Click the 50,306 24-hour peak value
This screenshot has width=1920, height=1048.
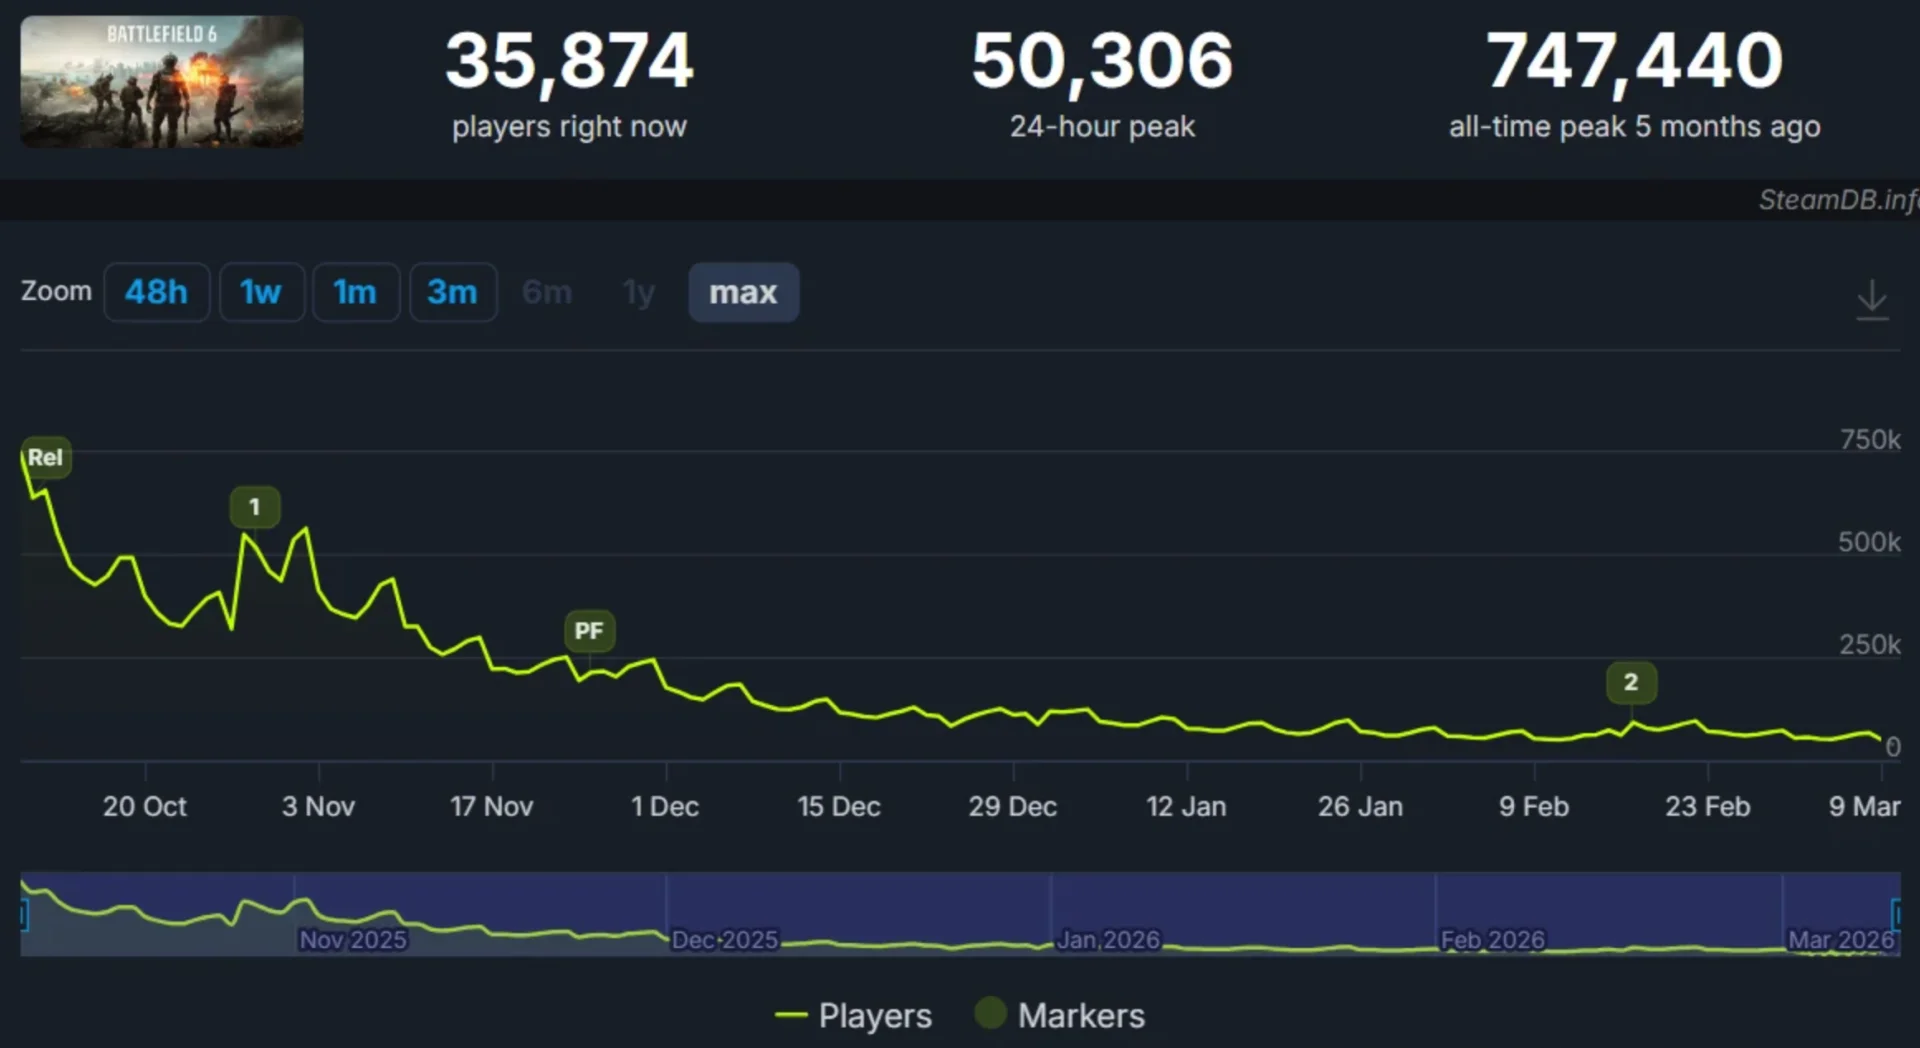tap(1102, 60)
